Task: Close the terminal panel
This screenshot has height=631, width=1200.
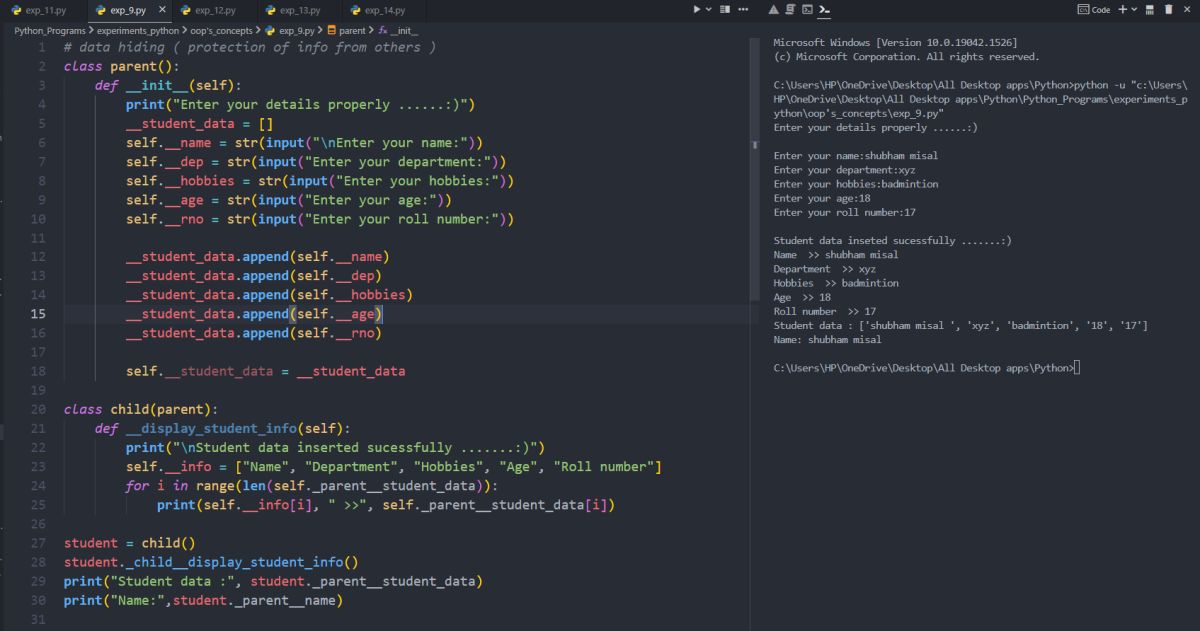Action: (x=1186, y=9)
